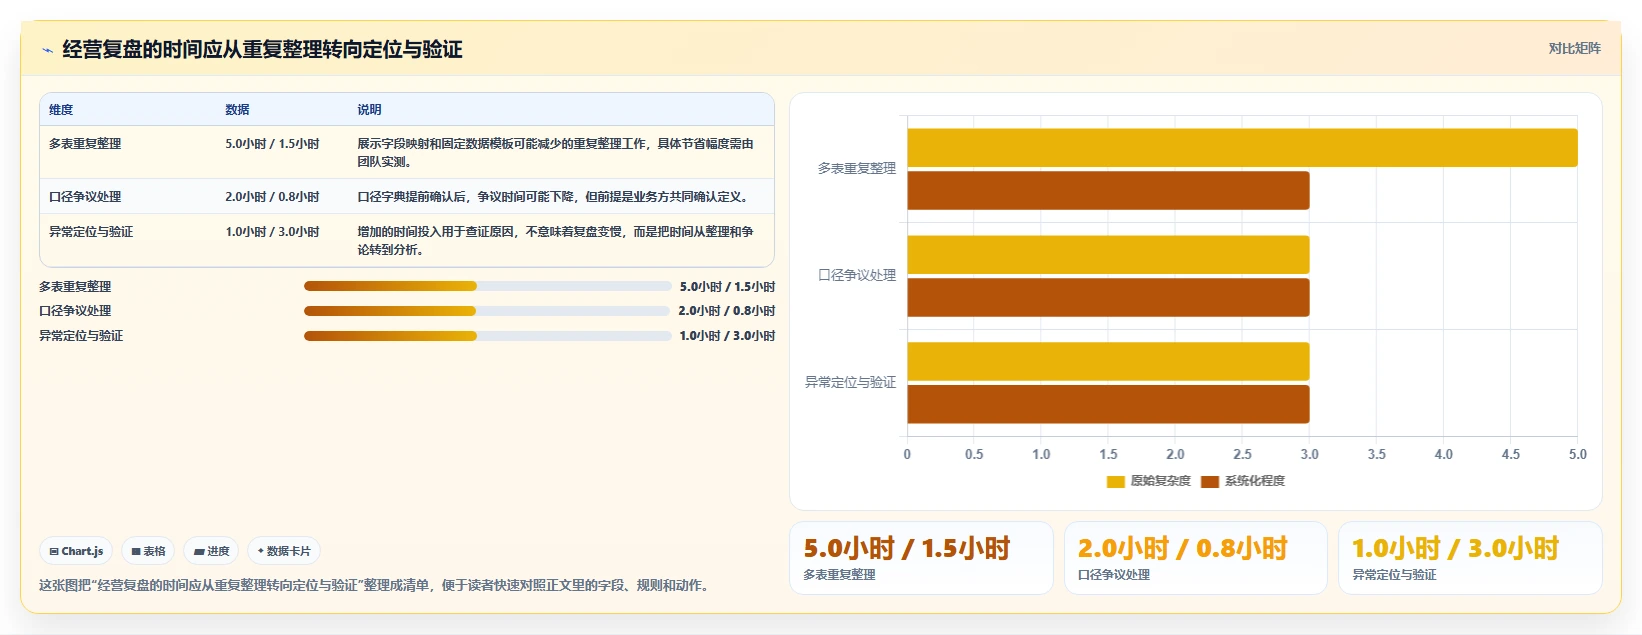Click the 异常定位与验证 progress row label
Screen dimensions: 1642x635
point(81,336)
